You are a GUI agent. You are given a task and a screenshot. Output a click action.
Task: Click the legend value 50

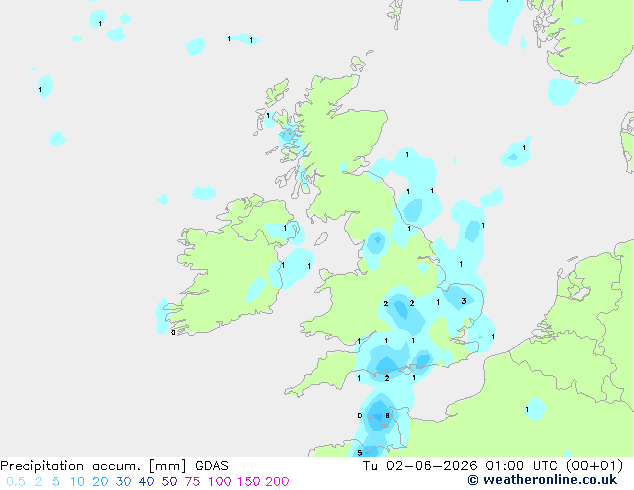[169, 482]
